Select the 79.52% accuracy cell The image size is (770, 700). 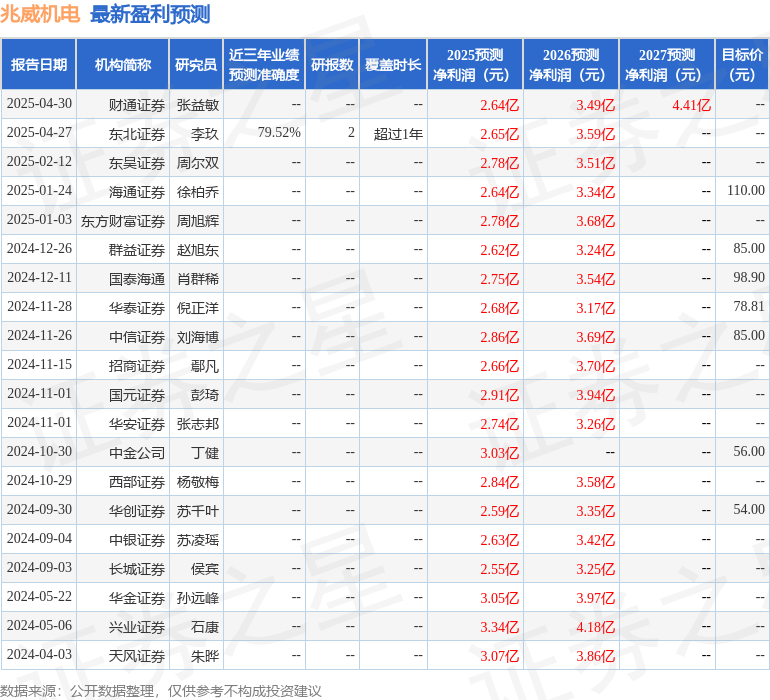[x=279, y=133]
